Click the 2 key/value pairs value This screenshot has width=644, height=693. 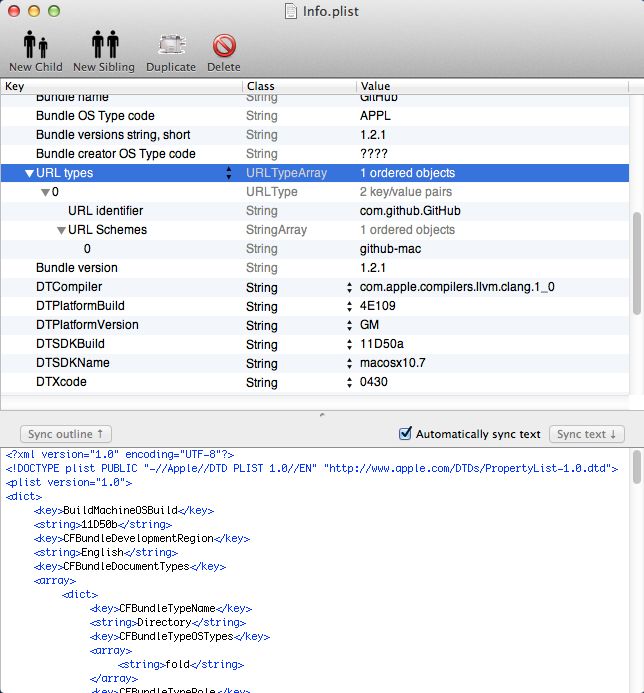tap(406, 192)
